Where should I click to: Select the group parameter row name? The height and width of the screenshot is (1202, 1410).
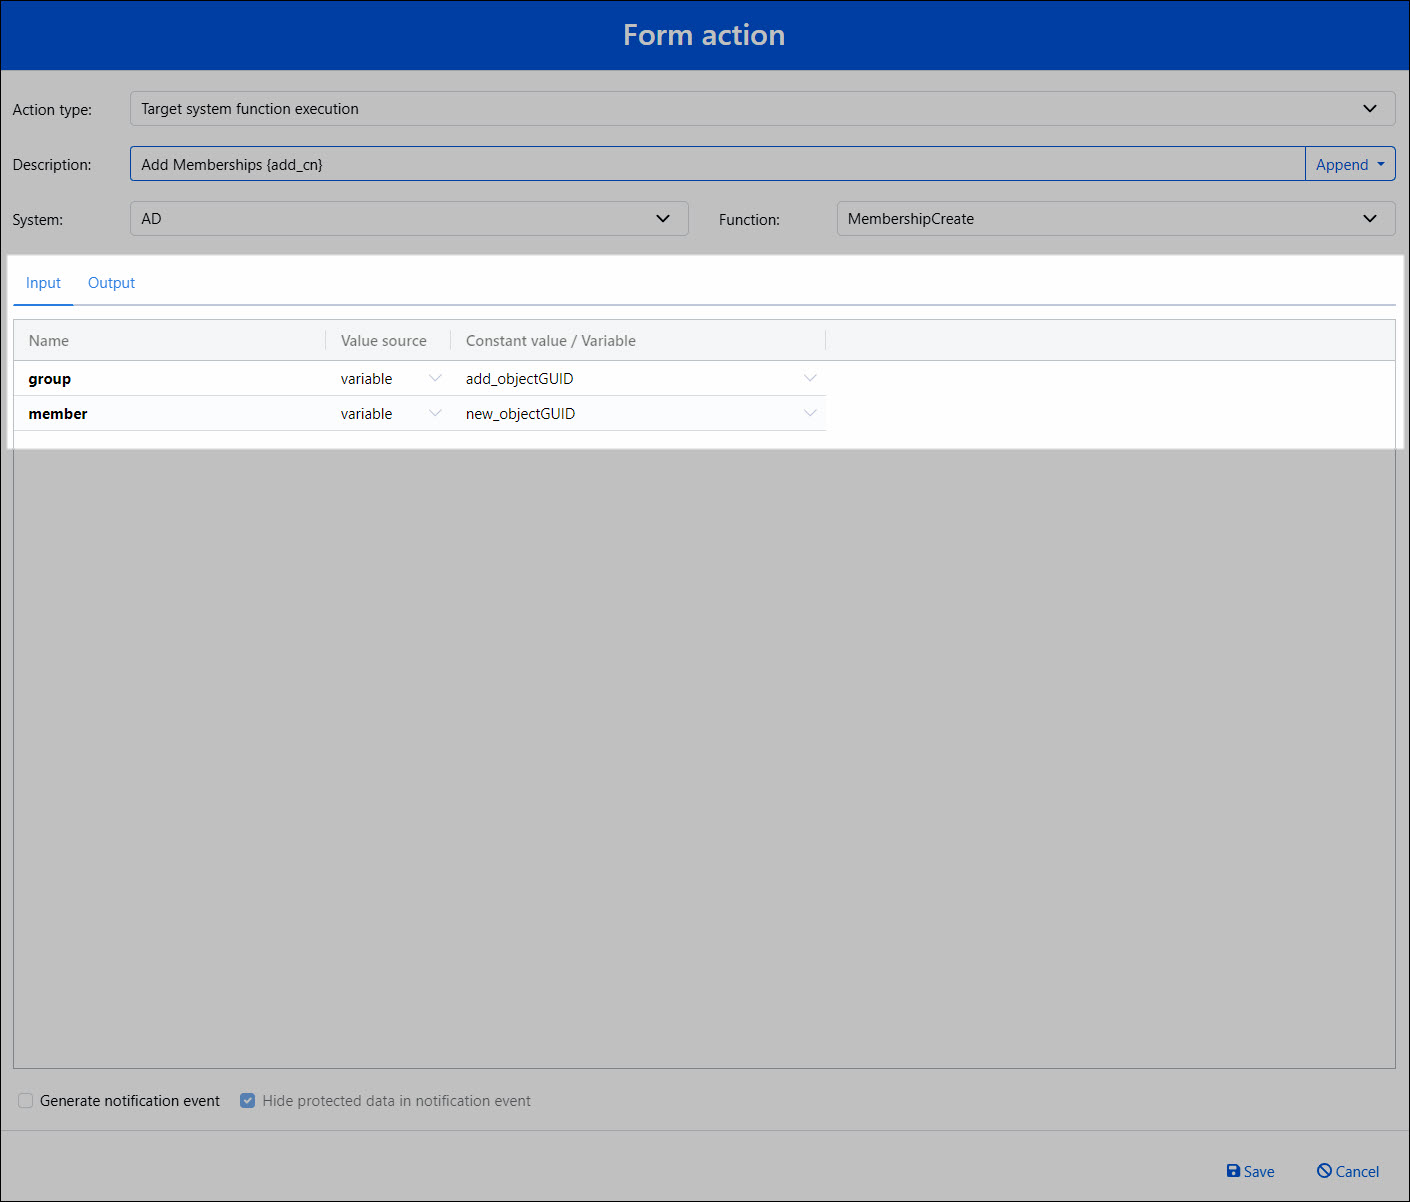click(x=50, y=379)
